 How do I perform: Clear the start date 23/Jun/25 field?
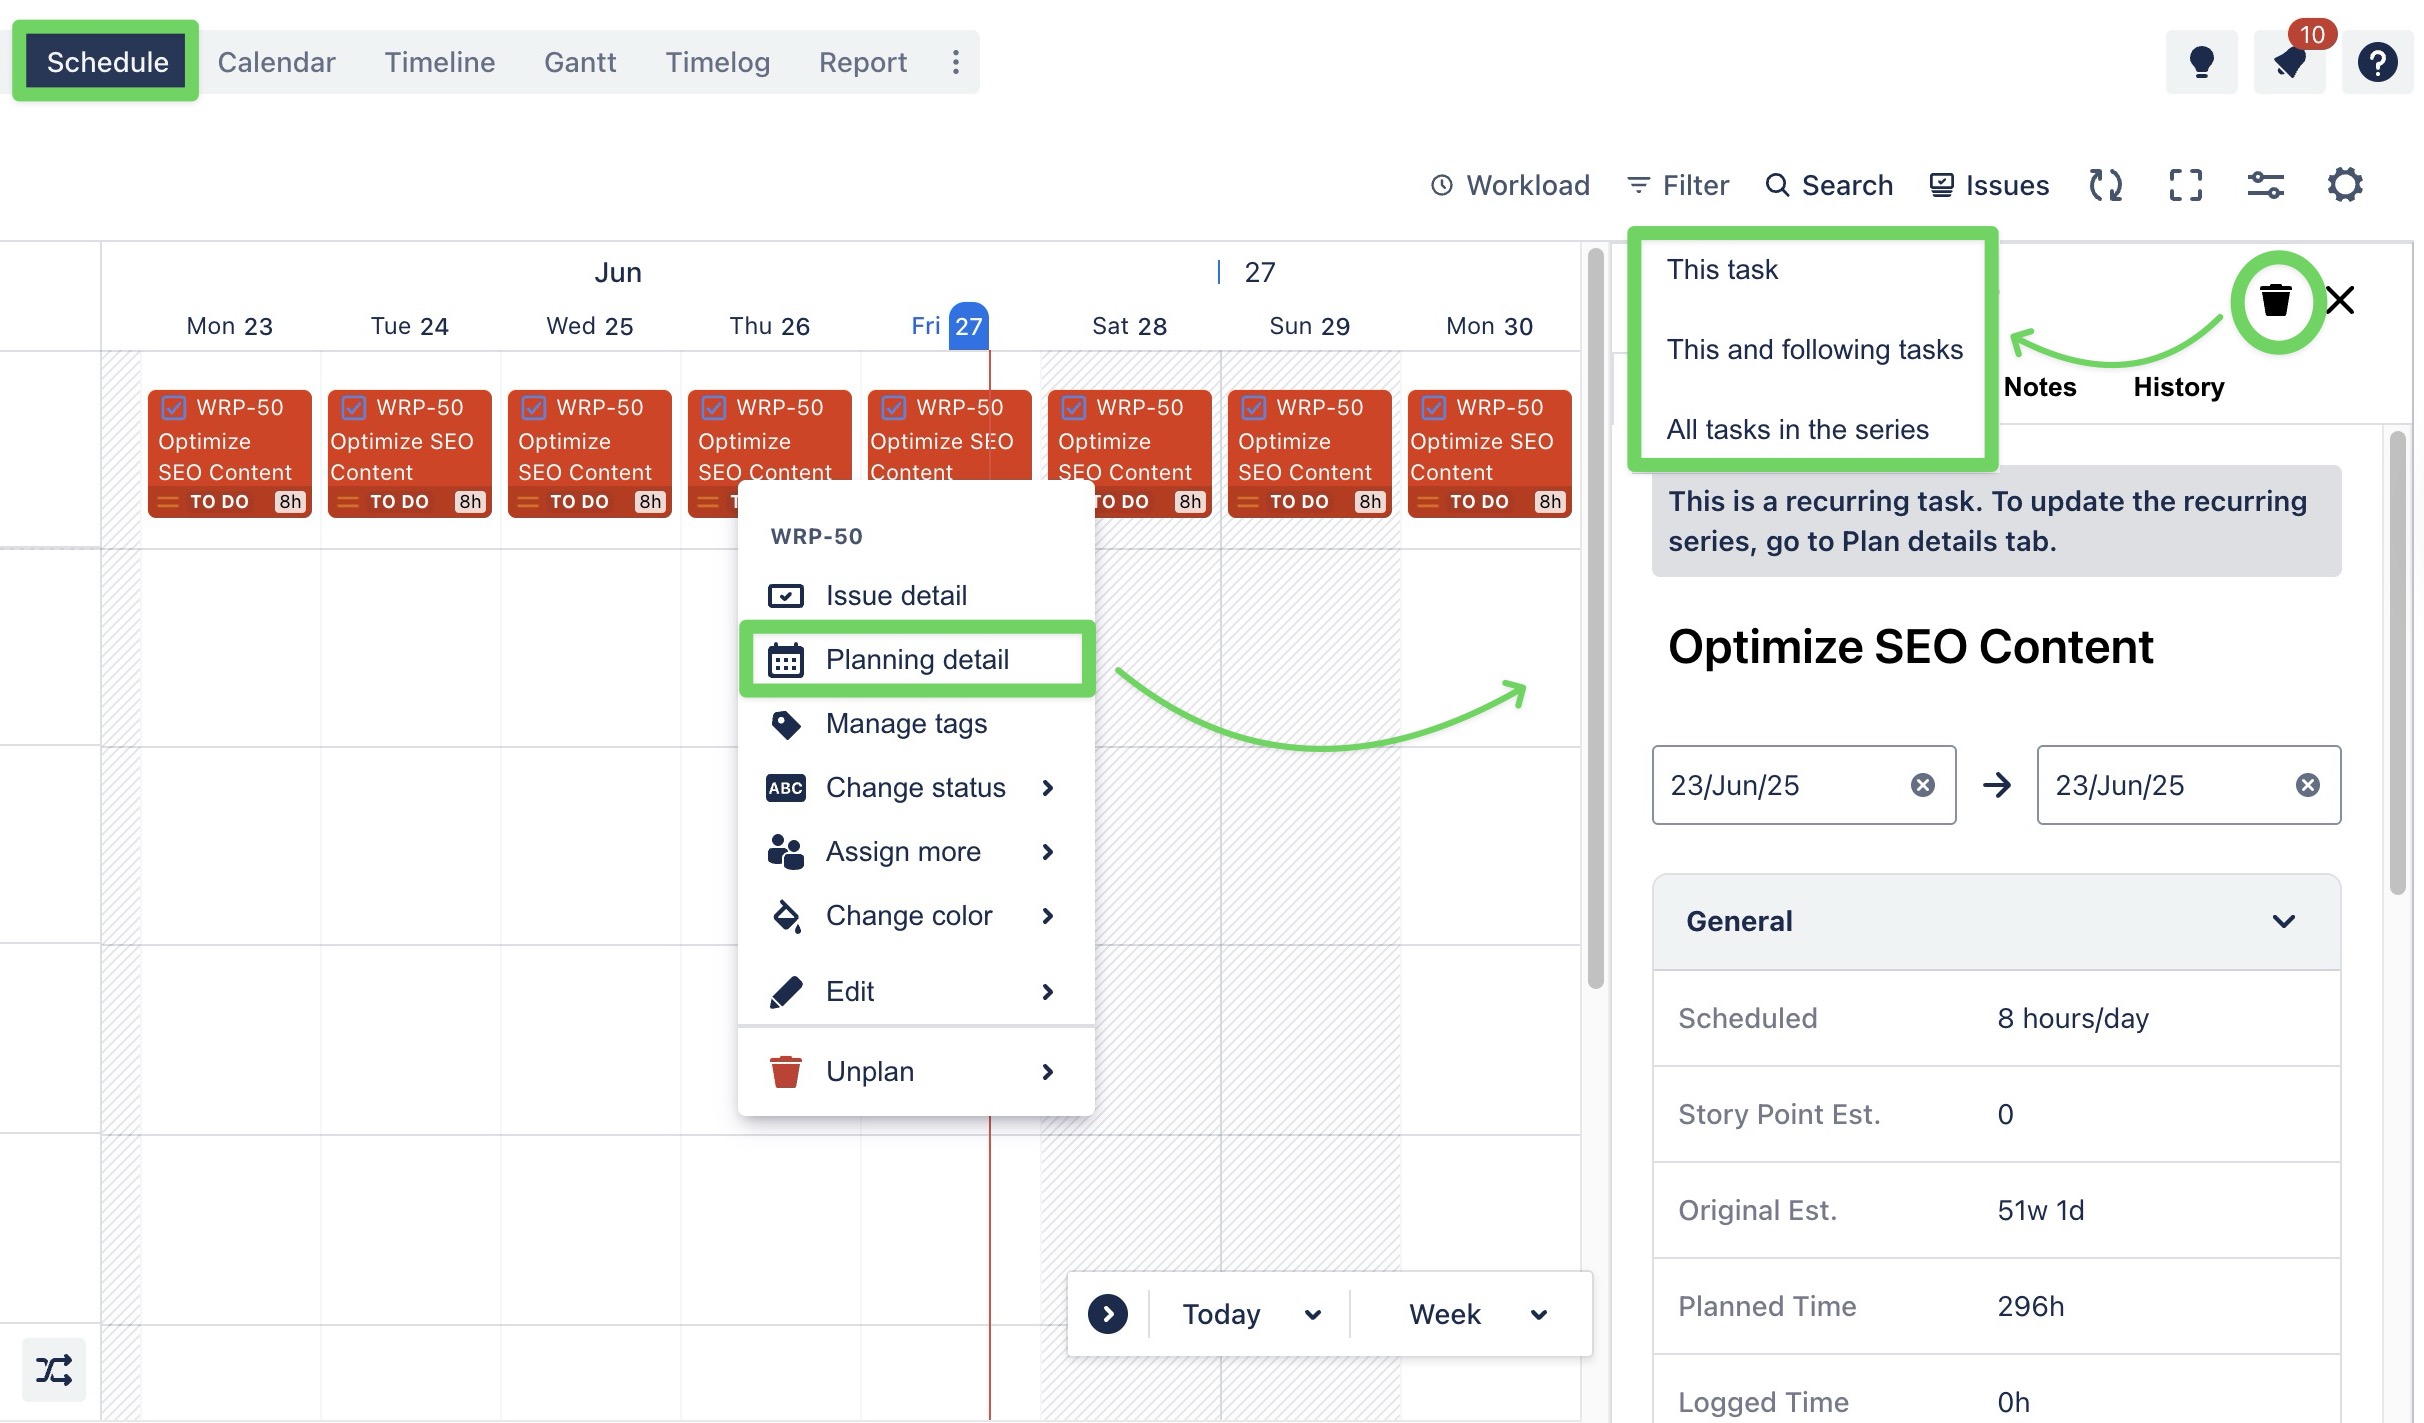1922,785
